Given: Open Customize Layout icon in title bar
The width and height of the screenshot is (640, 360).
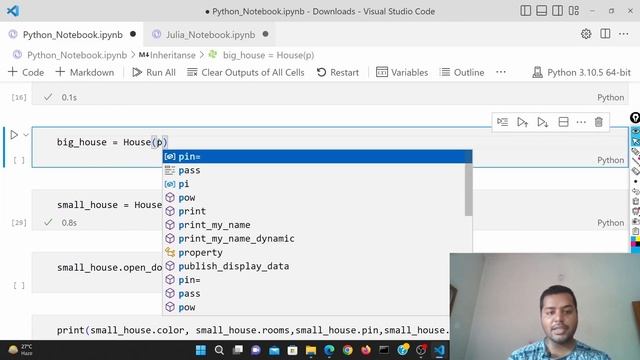Looking at the screenshot, I should [x=573, y=11].
